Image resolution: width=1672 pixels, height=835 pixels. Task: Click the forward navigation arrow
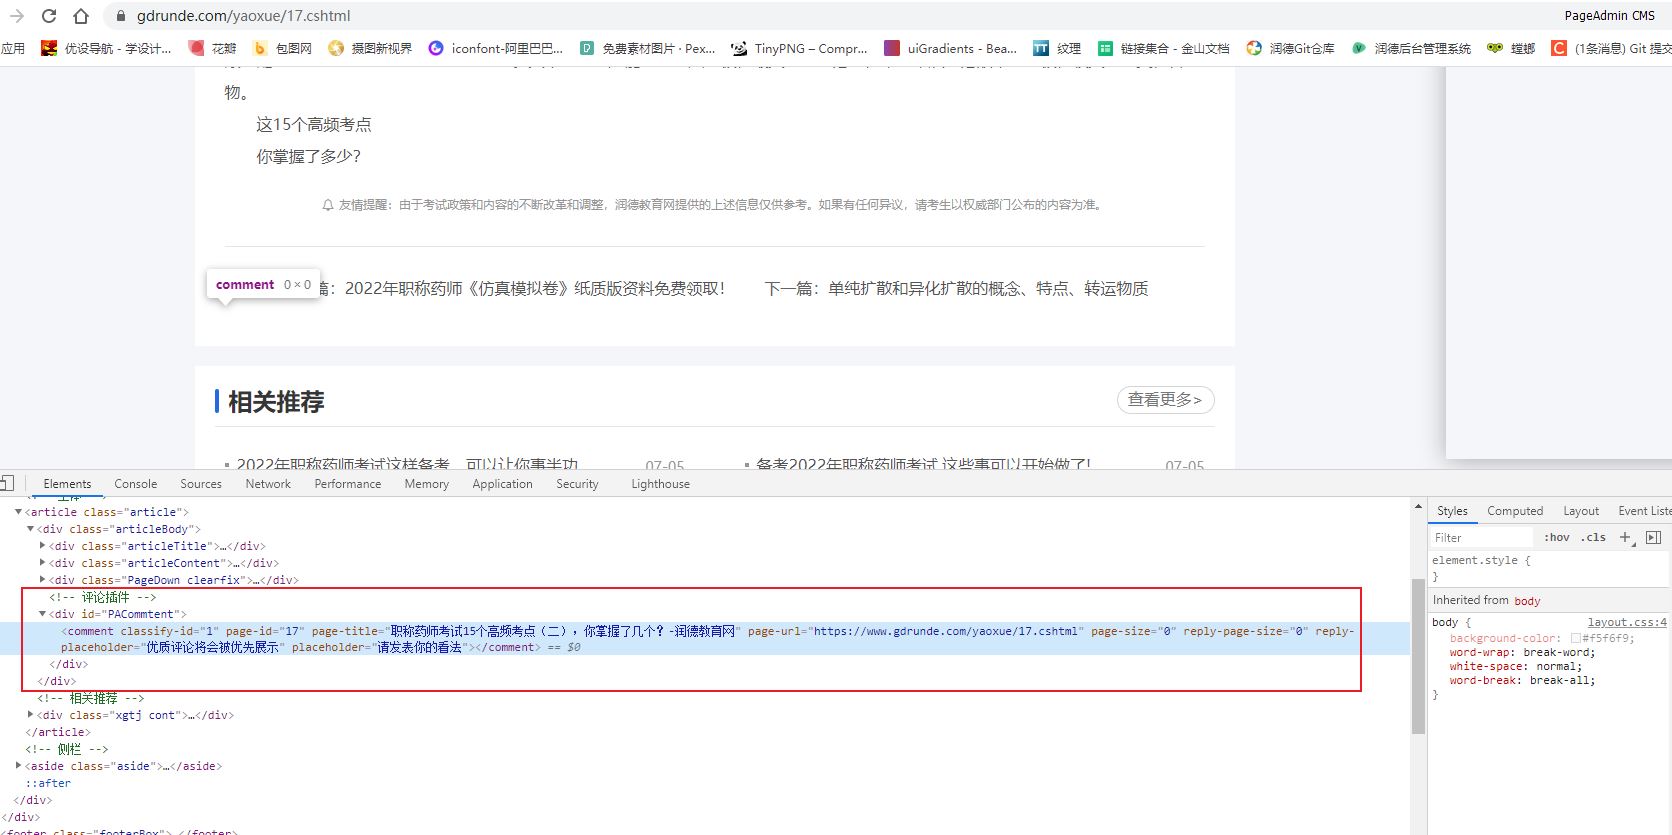click(x=17, y=16)
